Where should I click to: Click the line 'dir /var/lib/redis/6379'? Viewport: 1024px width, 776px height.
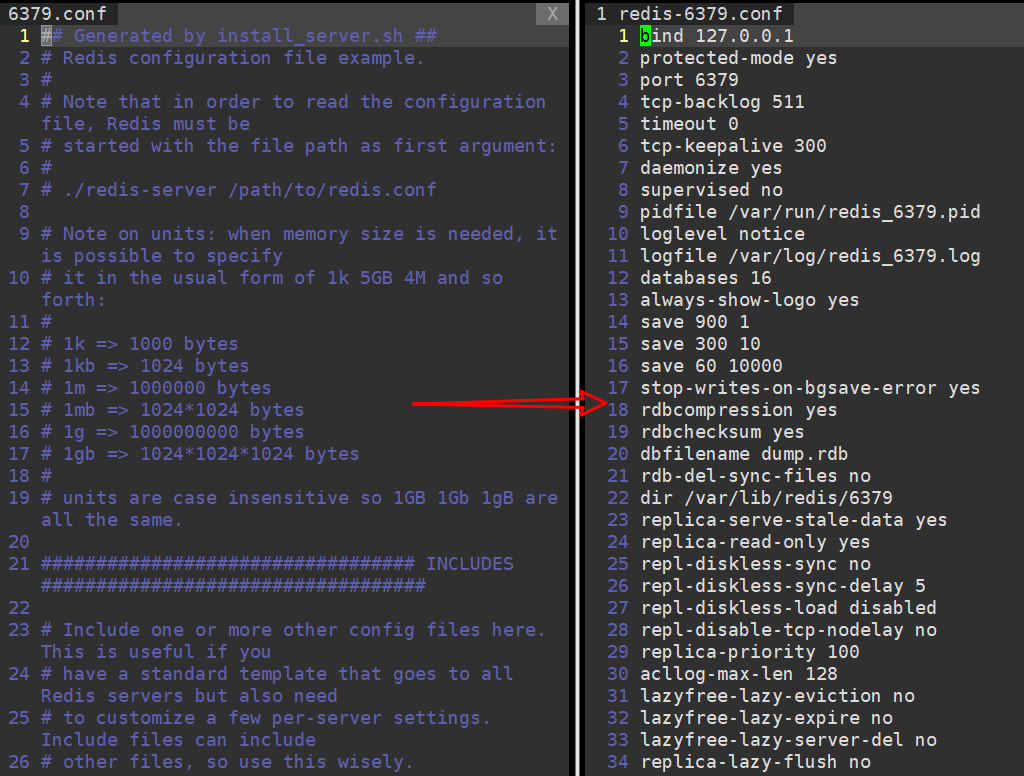pos(766,498)
